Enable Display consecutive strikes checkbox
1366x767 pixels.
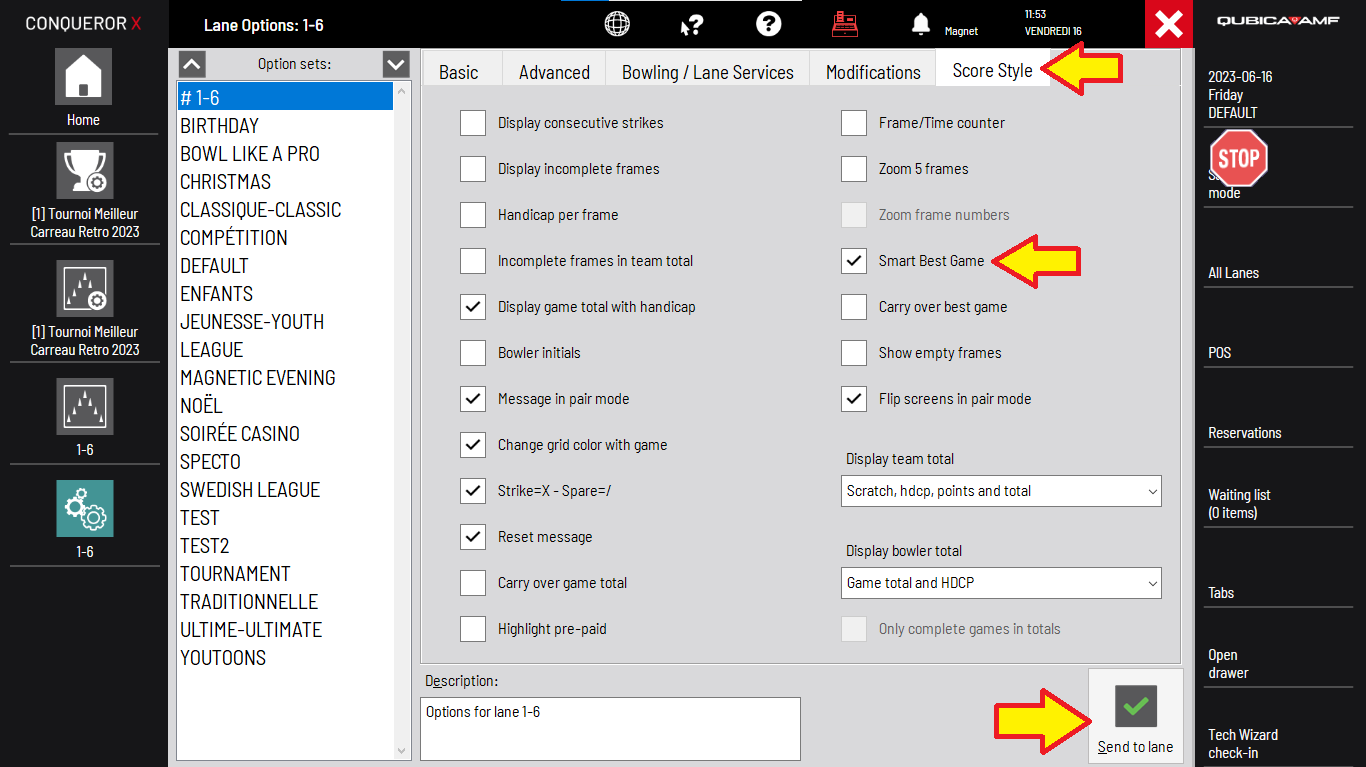pos(473,123)
